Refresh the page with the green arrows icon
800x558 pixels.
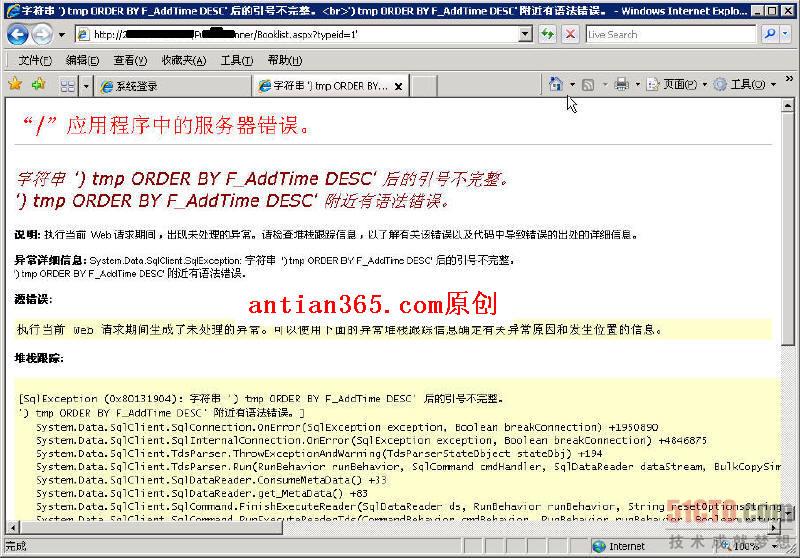click(547, 35)
